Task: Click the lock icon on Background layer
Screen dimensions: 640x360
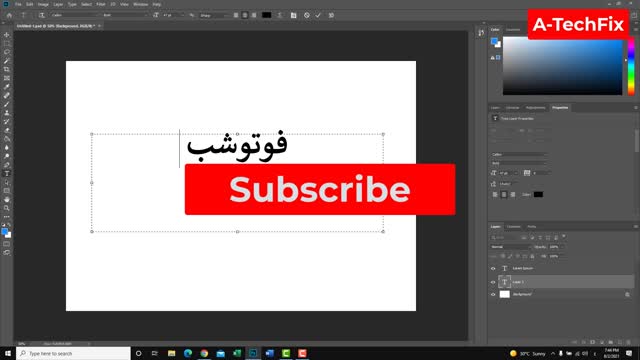Action: click(627, 294)
